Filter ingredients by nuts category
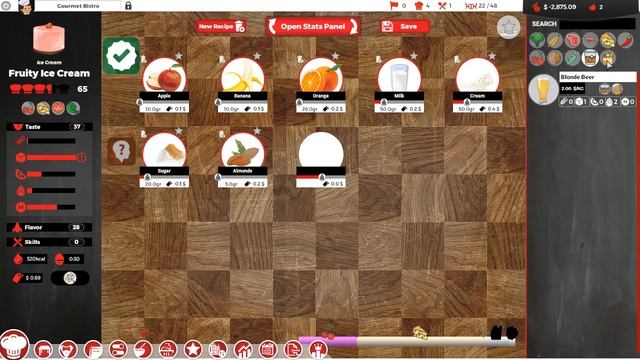Screen dimensions: 640x360 click(x=555, y=58)
